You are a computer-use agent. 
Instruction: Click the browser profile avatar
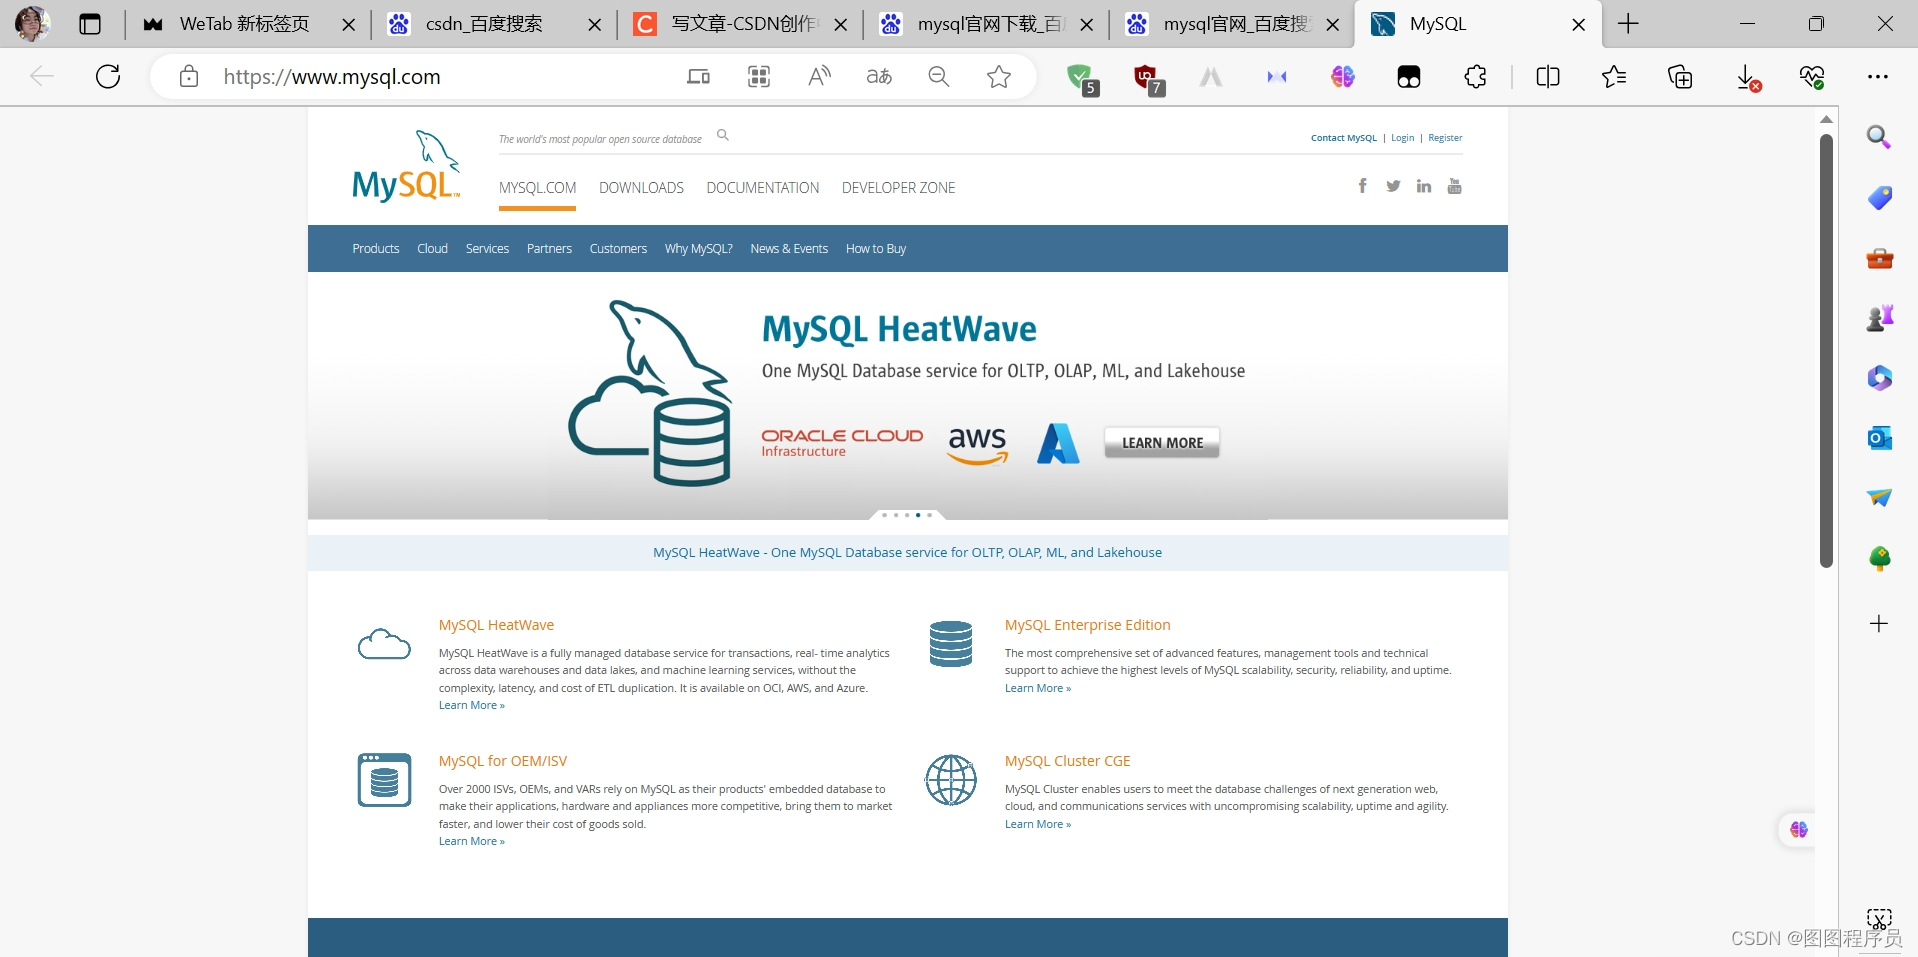coord(32,24)
